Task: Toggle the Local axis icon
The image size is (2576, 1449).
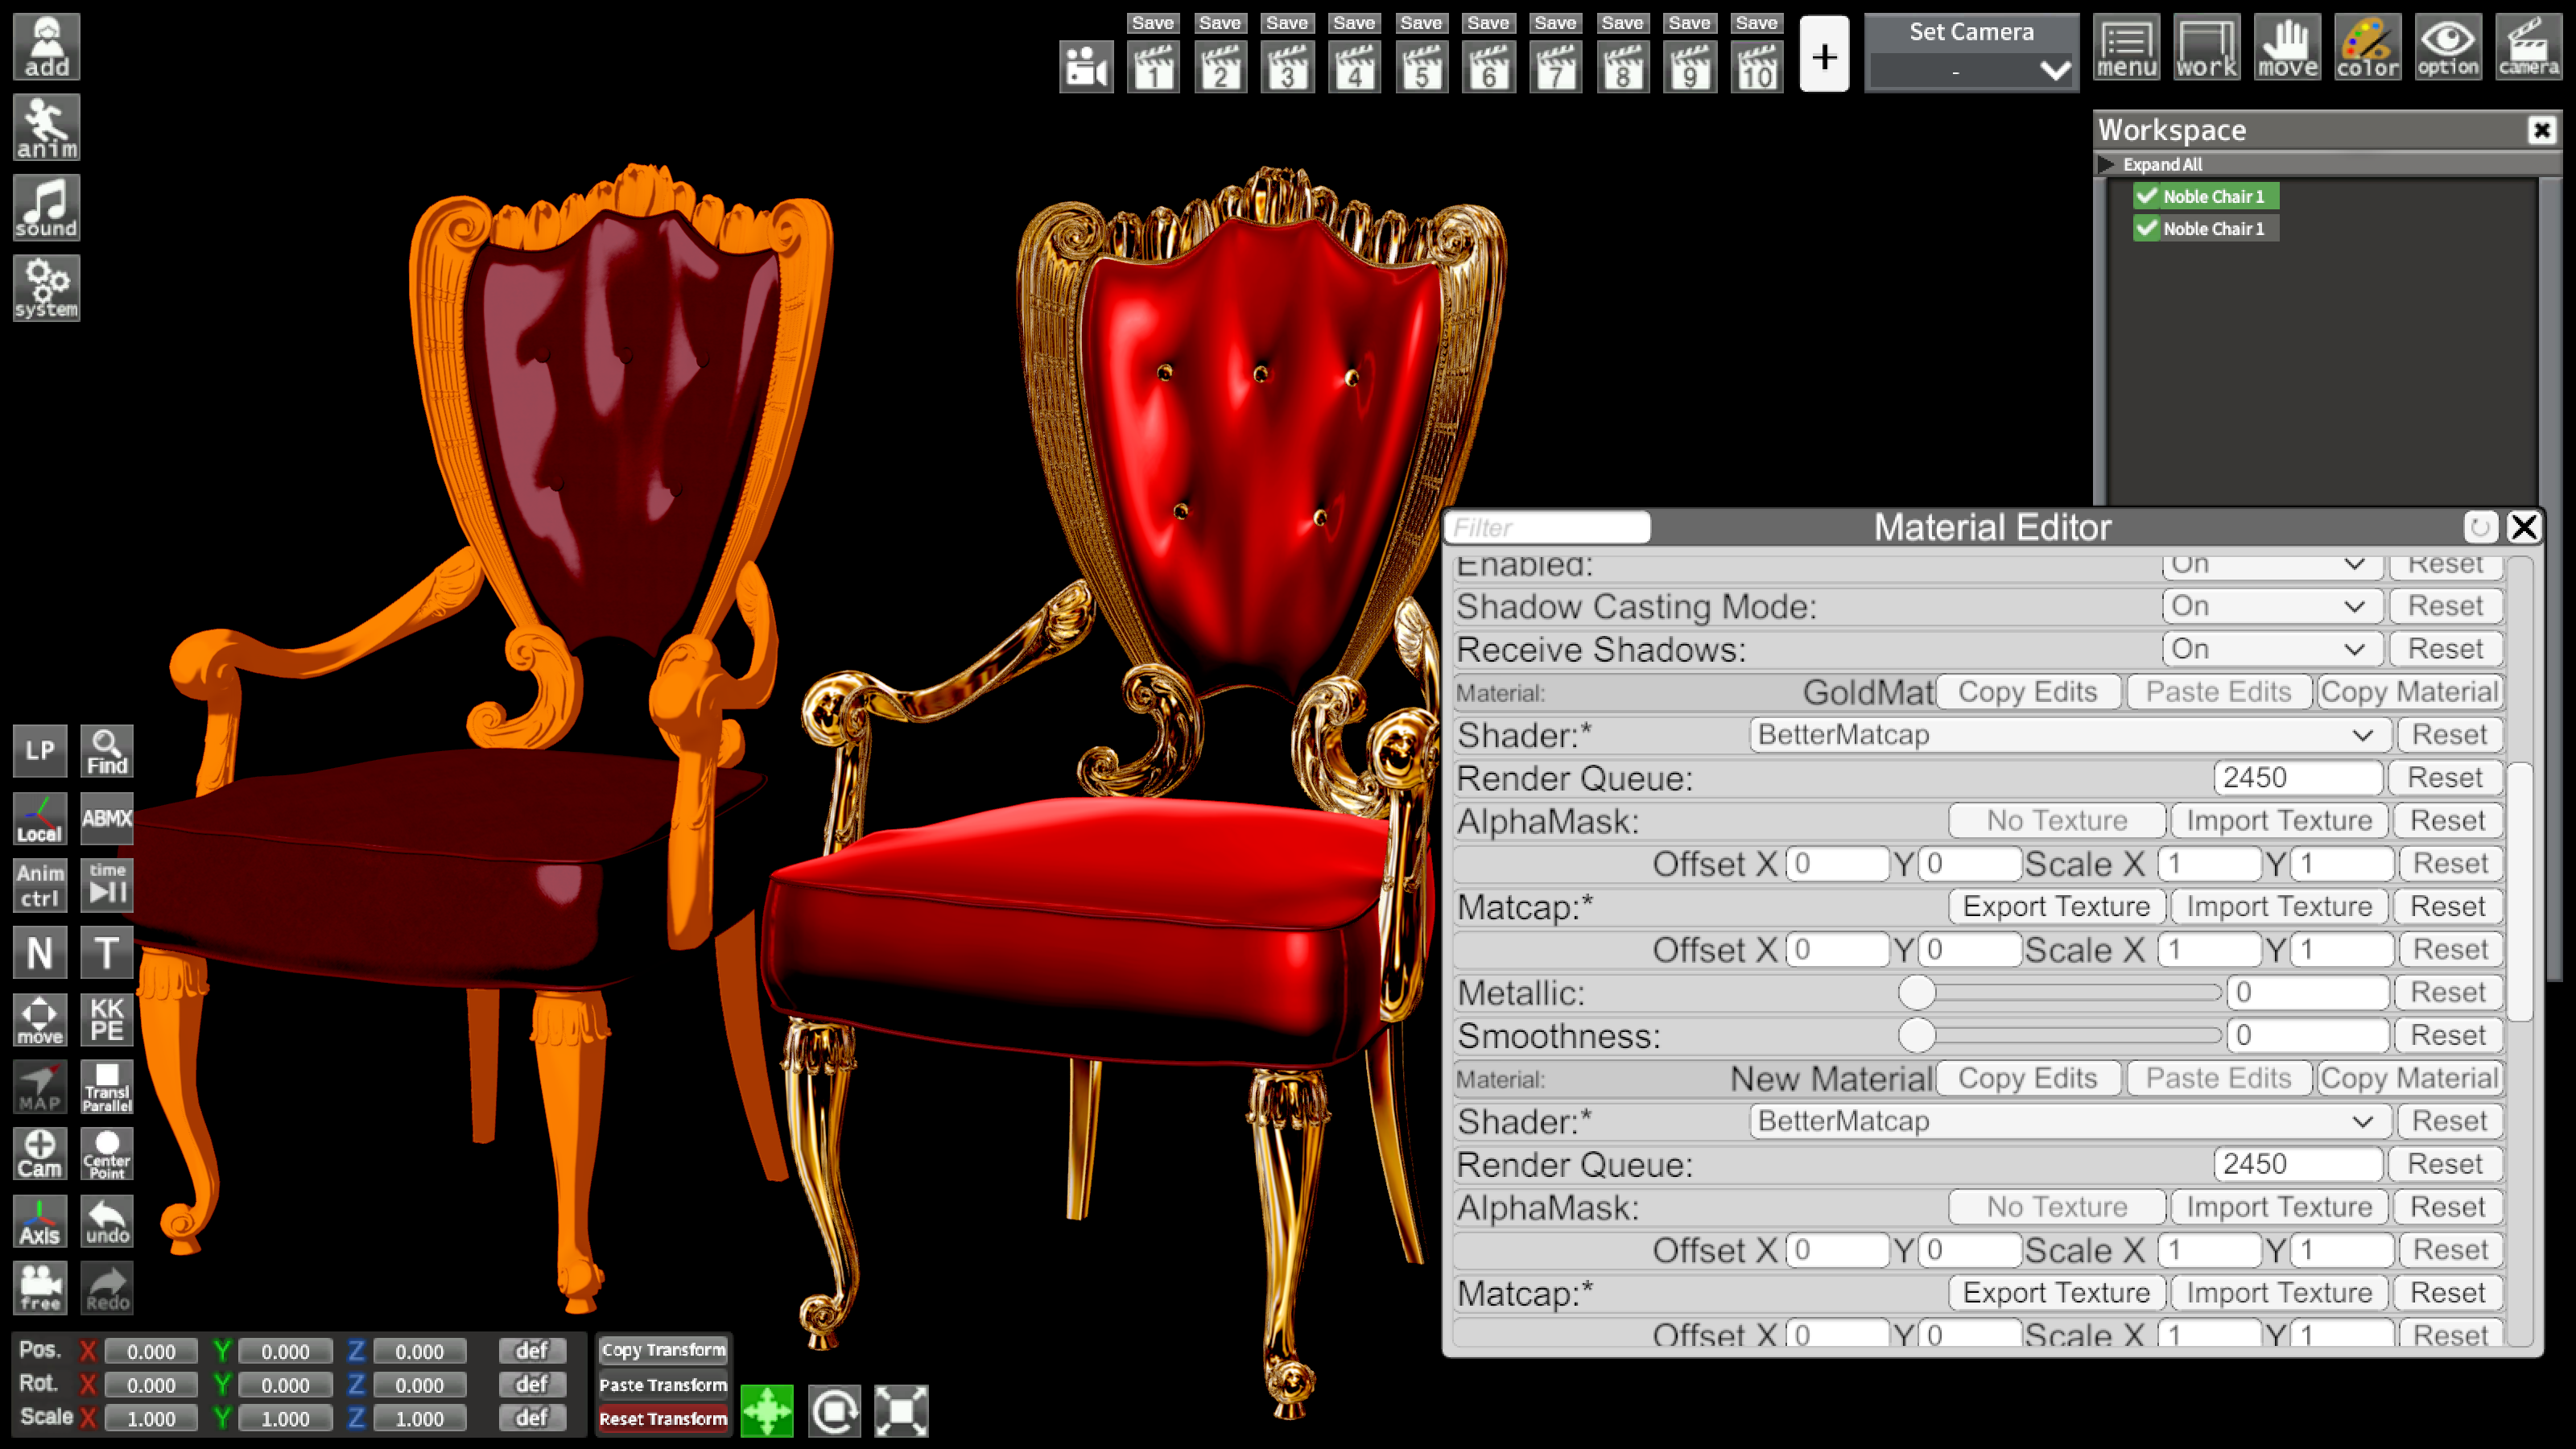Action: pos(40,819)
